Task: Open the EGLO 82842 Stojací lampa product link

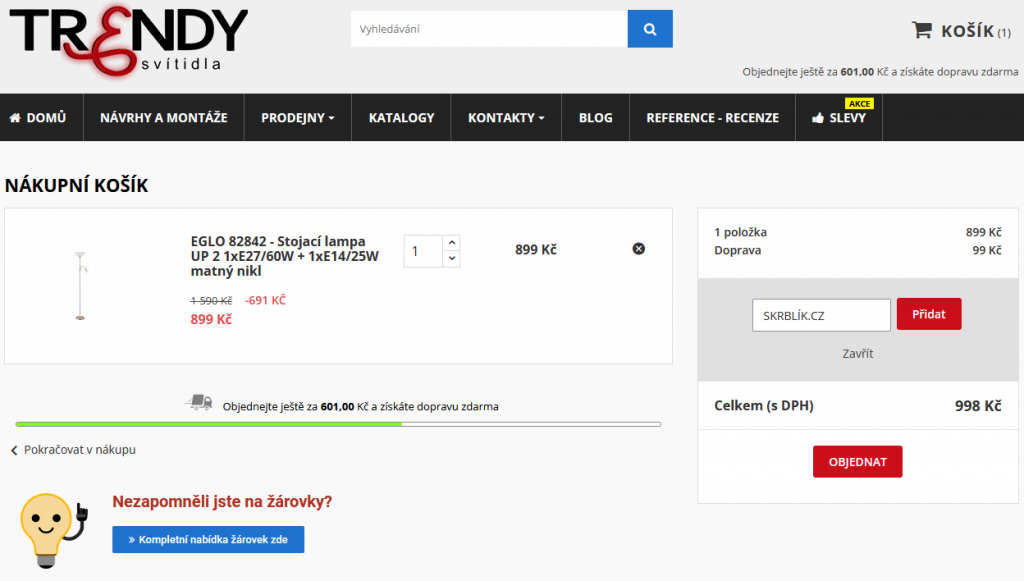Action: pos(285,256)
